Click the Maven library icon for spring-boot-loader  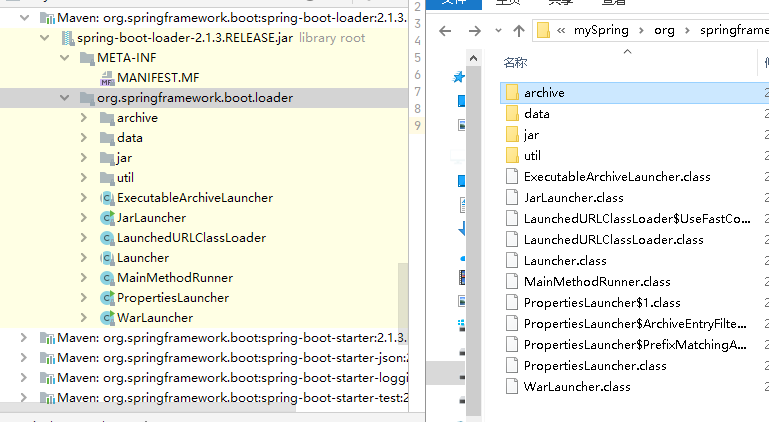pos(47,18)
